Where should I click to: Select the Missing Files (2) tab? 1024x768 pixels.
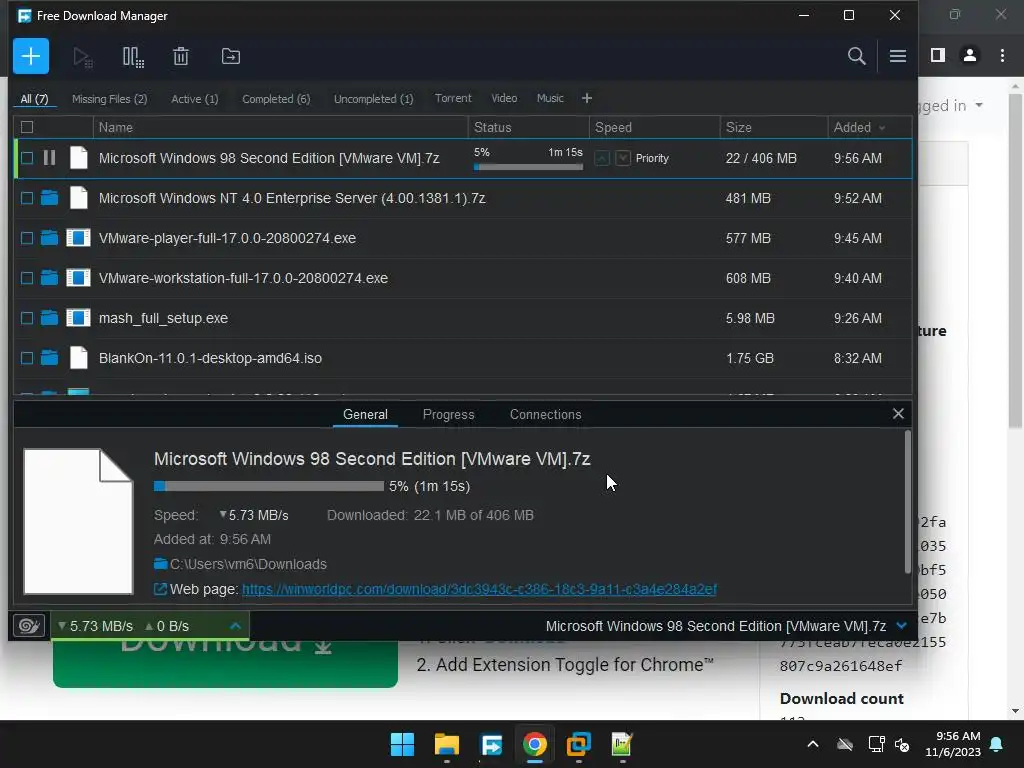[x=110, y=99]
